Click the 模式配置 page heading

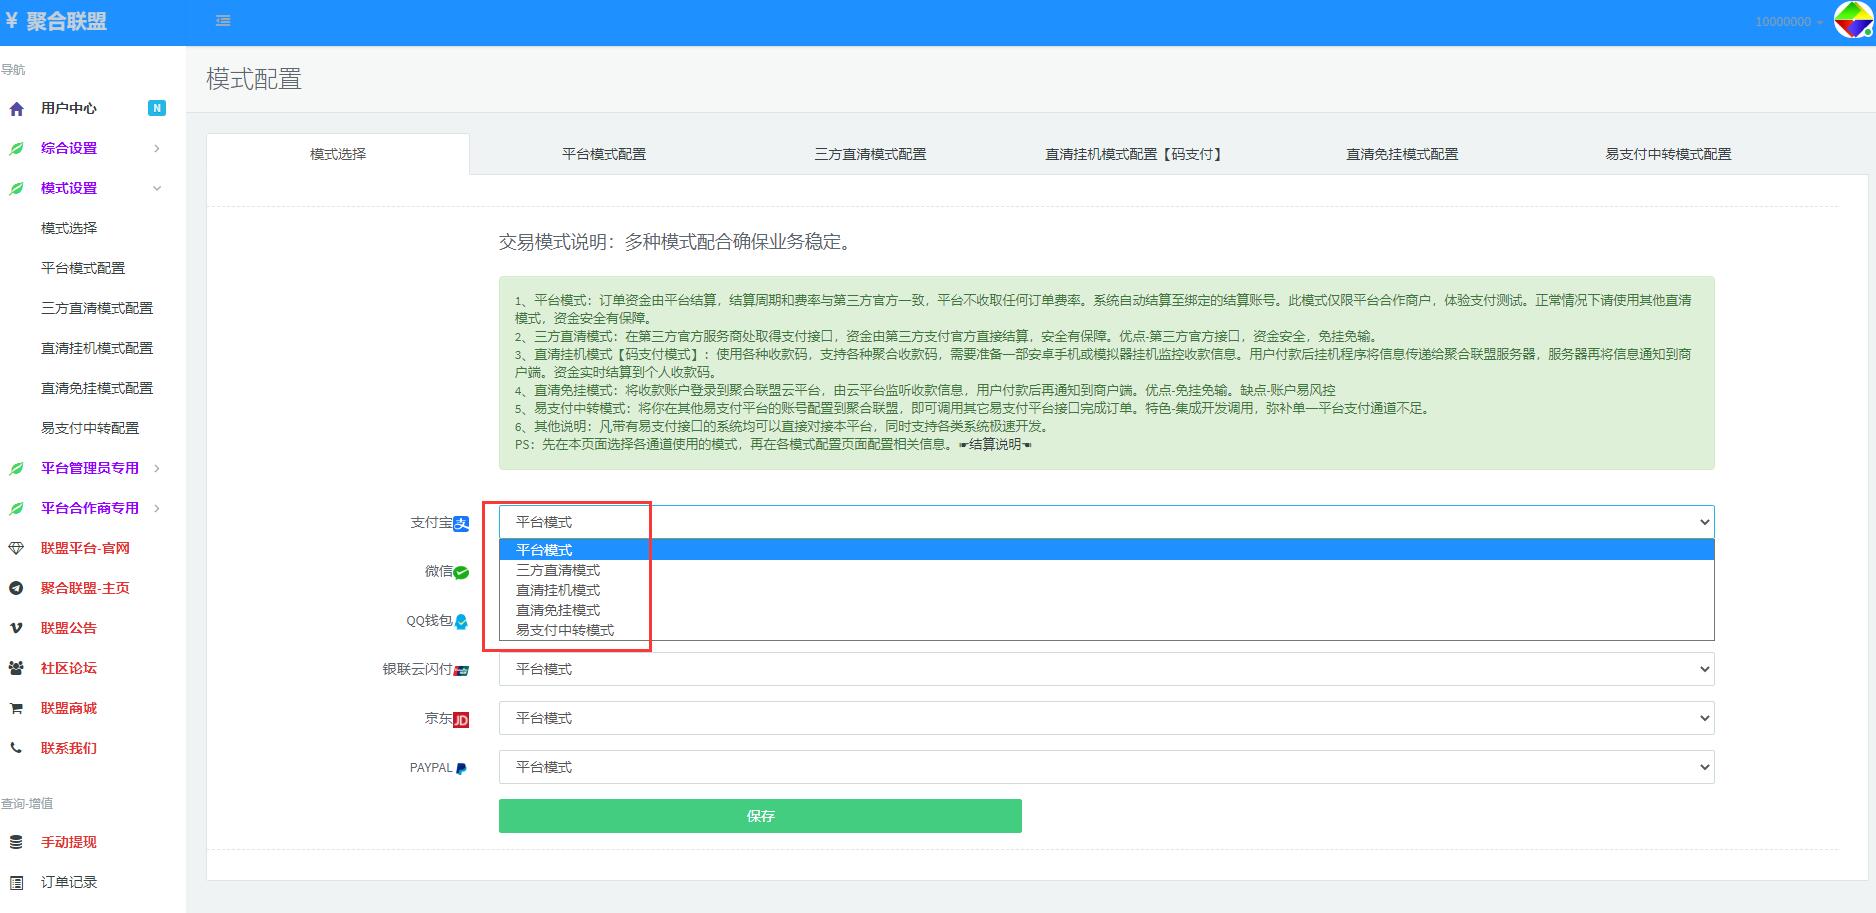point(254,79)
